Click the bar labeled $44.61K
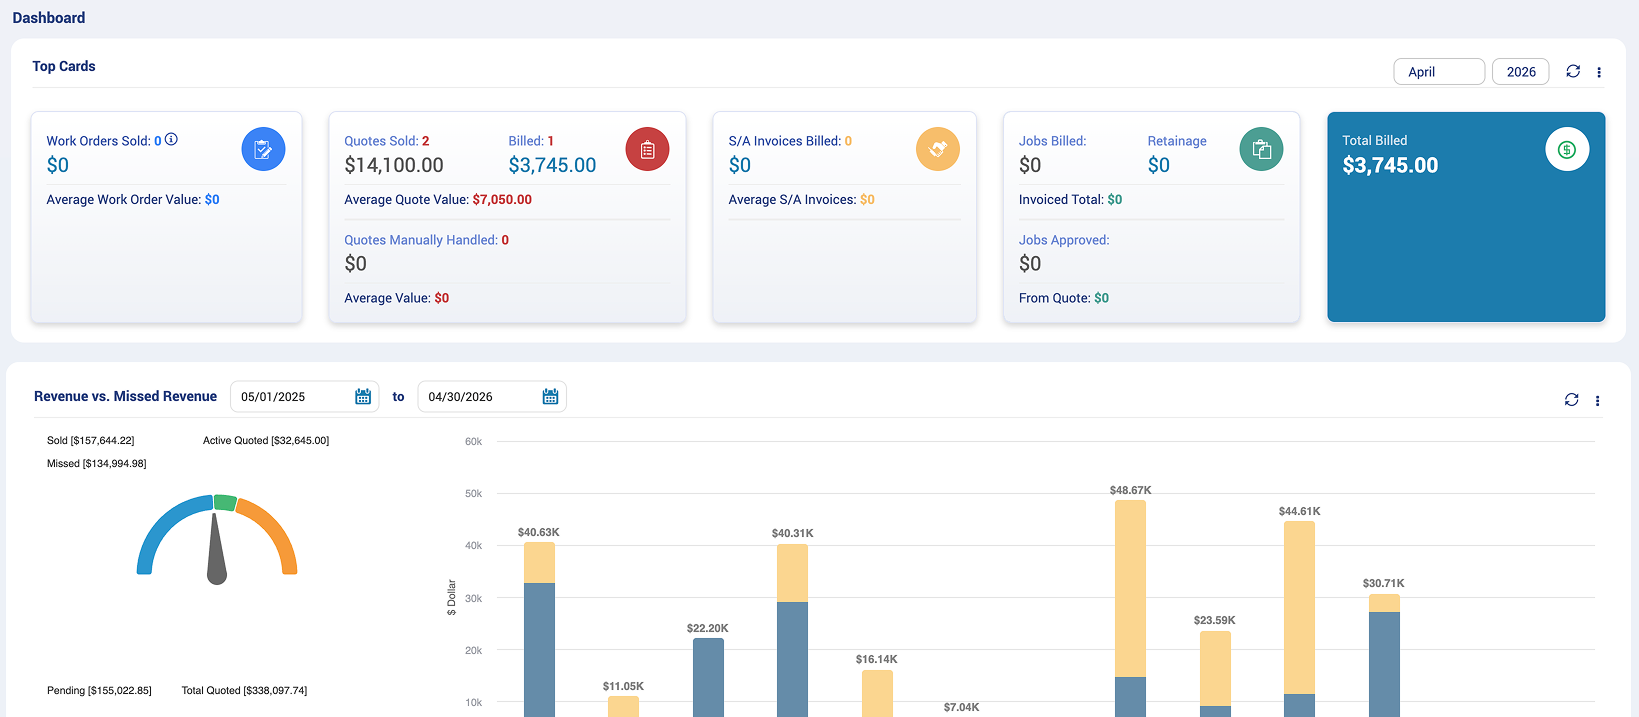The width and height of the screenshot is (1639, 717). [1299, 619]
